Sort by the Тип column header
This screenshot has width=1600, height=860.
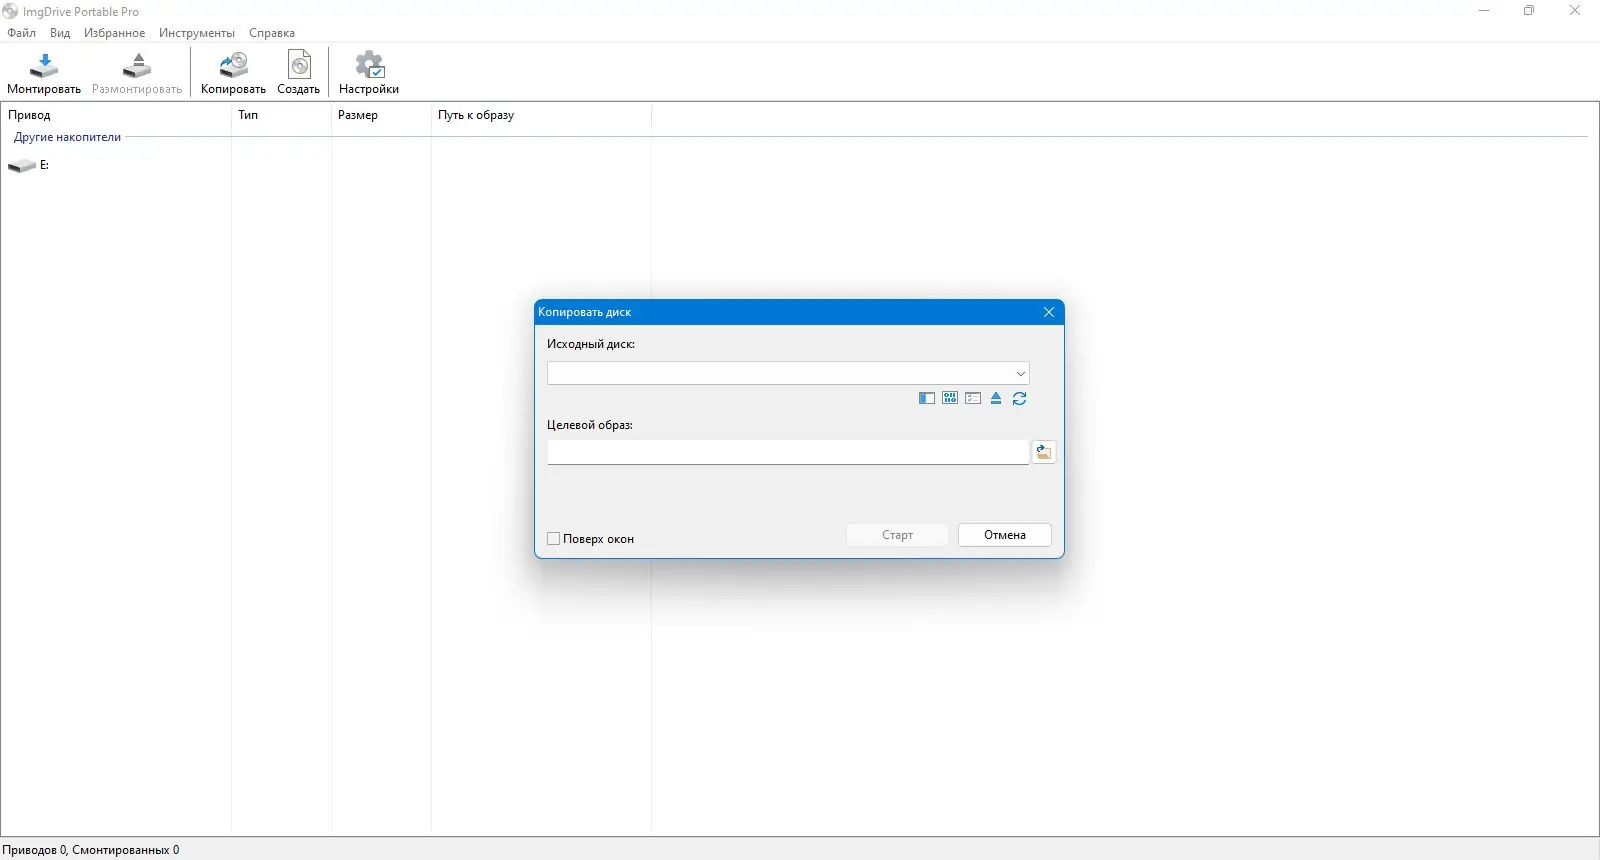point(281,115)
